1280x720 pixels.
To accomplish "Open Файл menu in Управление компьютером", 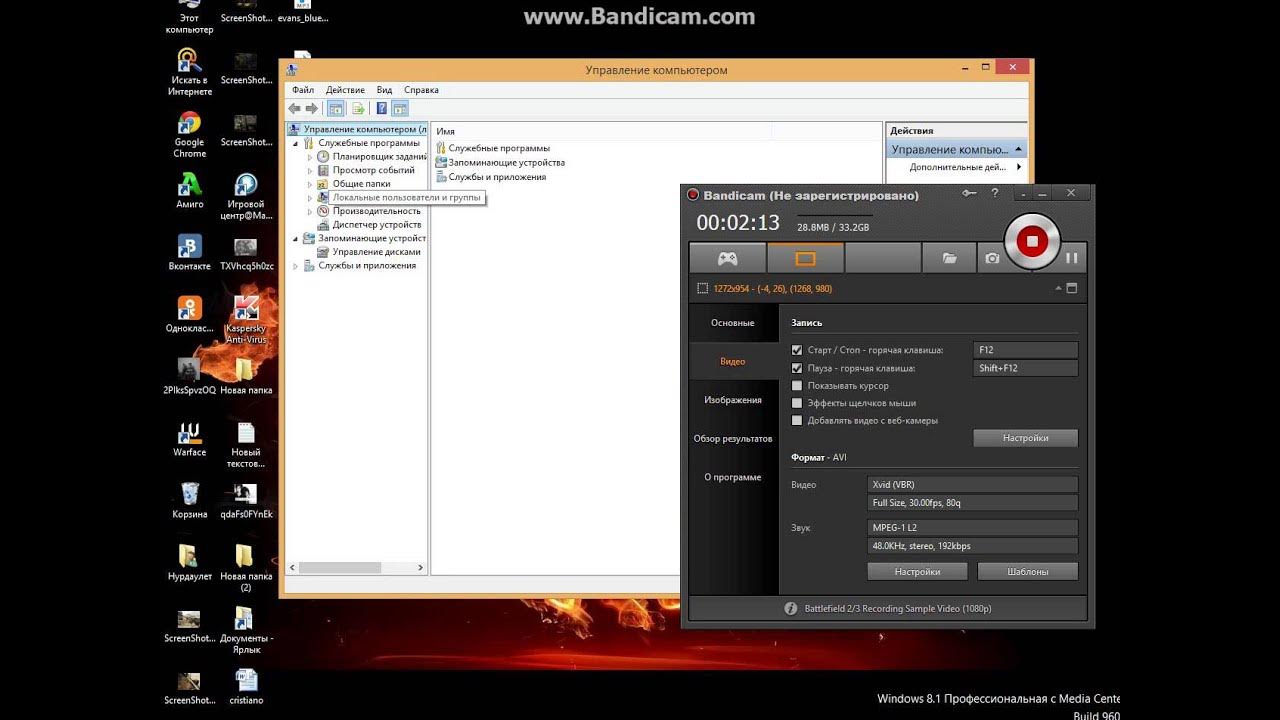I will [x=303, y=90].
